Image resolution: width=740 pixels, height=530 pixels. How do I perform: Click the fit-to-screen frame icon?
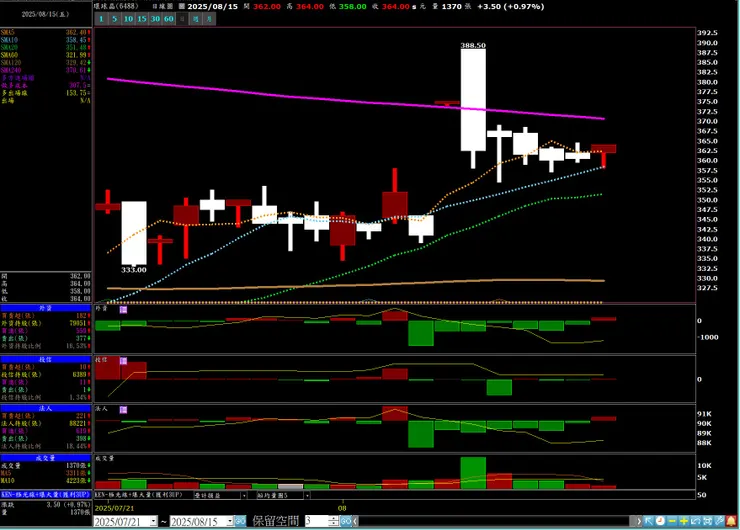[x=707, y=521]
